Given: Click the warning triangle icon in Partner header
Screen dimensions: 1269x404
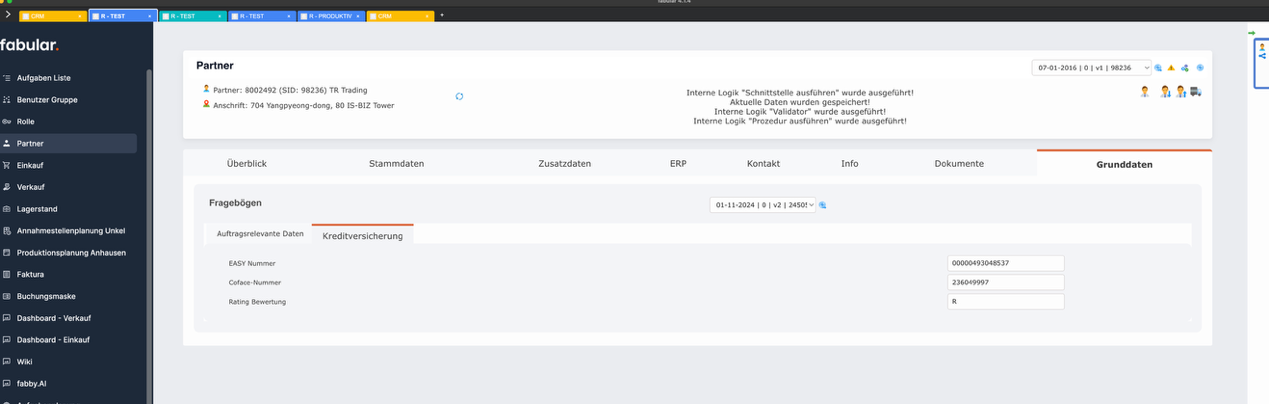Looking at the screenshot, I should tap(1171, 68).
